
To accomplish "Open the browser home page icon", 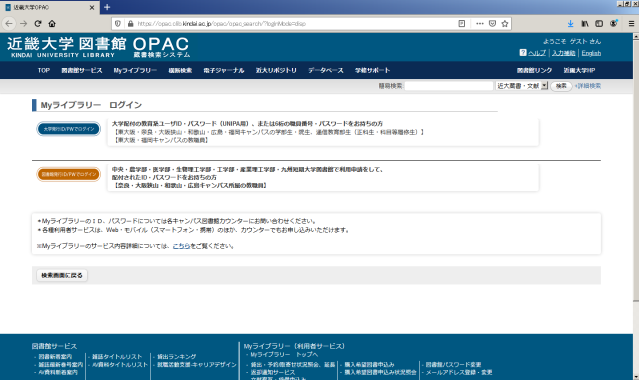I will 52,24.
